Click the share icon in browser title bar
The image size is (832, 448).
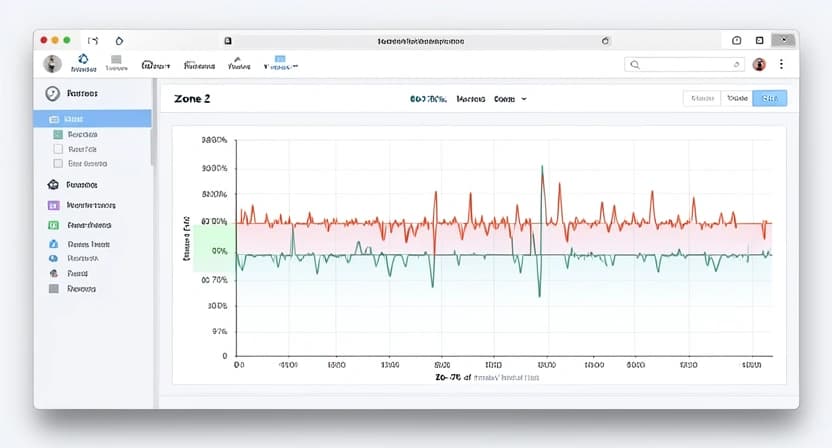pyautogui.click(x=736, y=40)
